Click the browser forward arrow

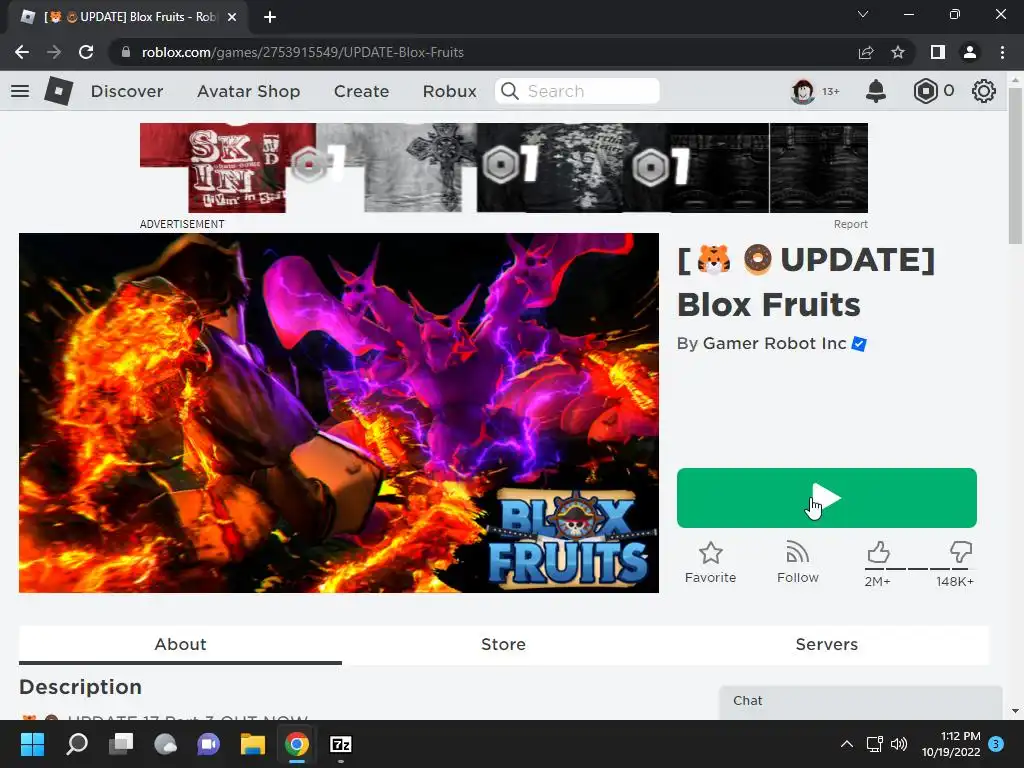click(x=54, y=52)
